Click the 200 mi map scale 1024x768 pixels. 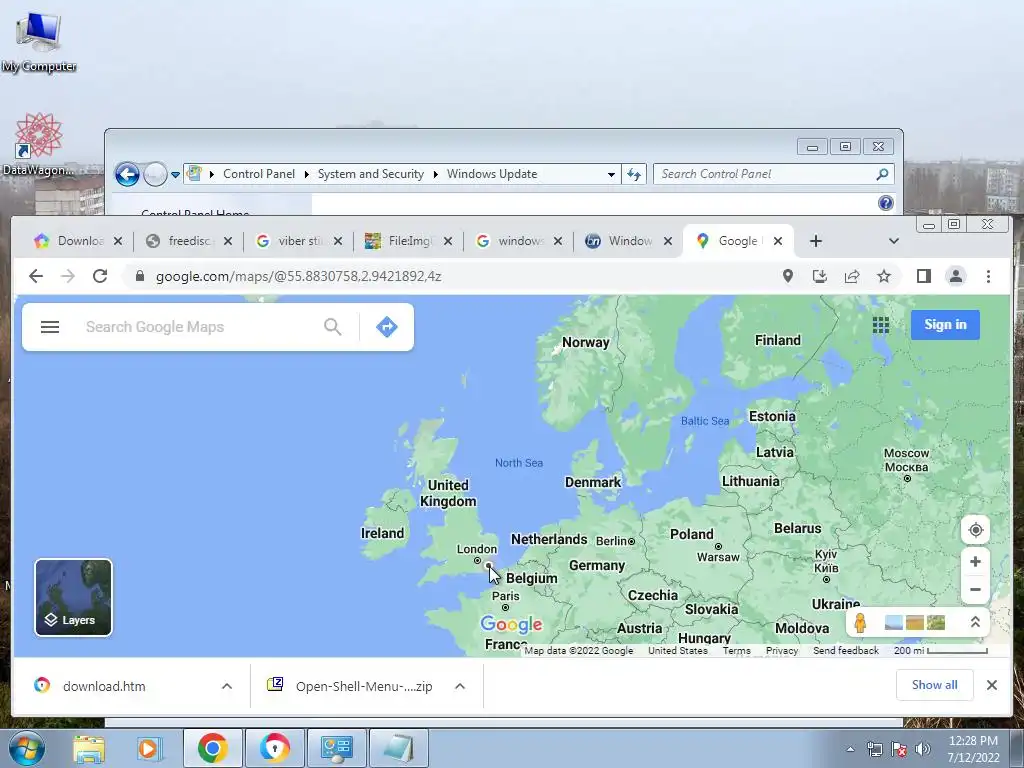click(940, 650)
